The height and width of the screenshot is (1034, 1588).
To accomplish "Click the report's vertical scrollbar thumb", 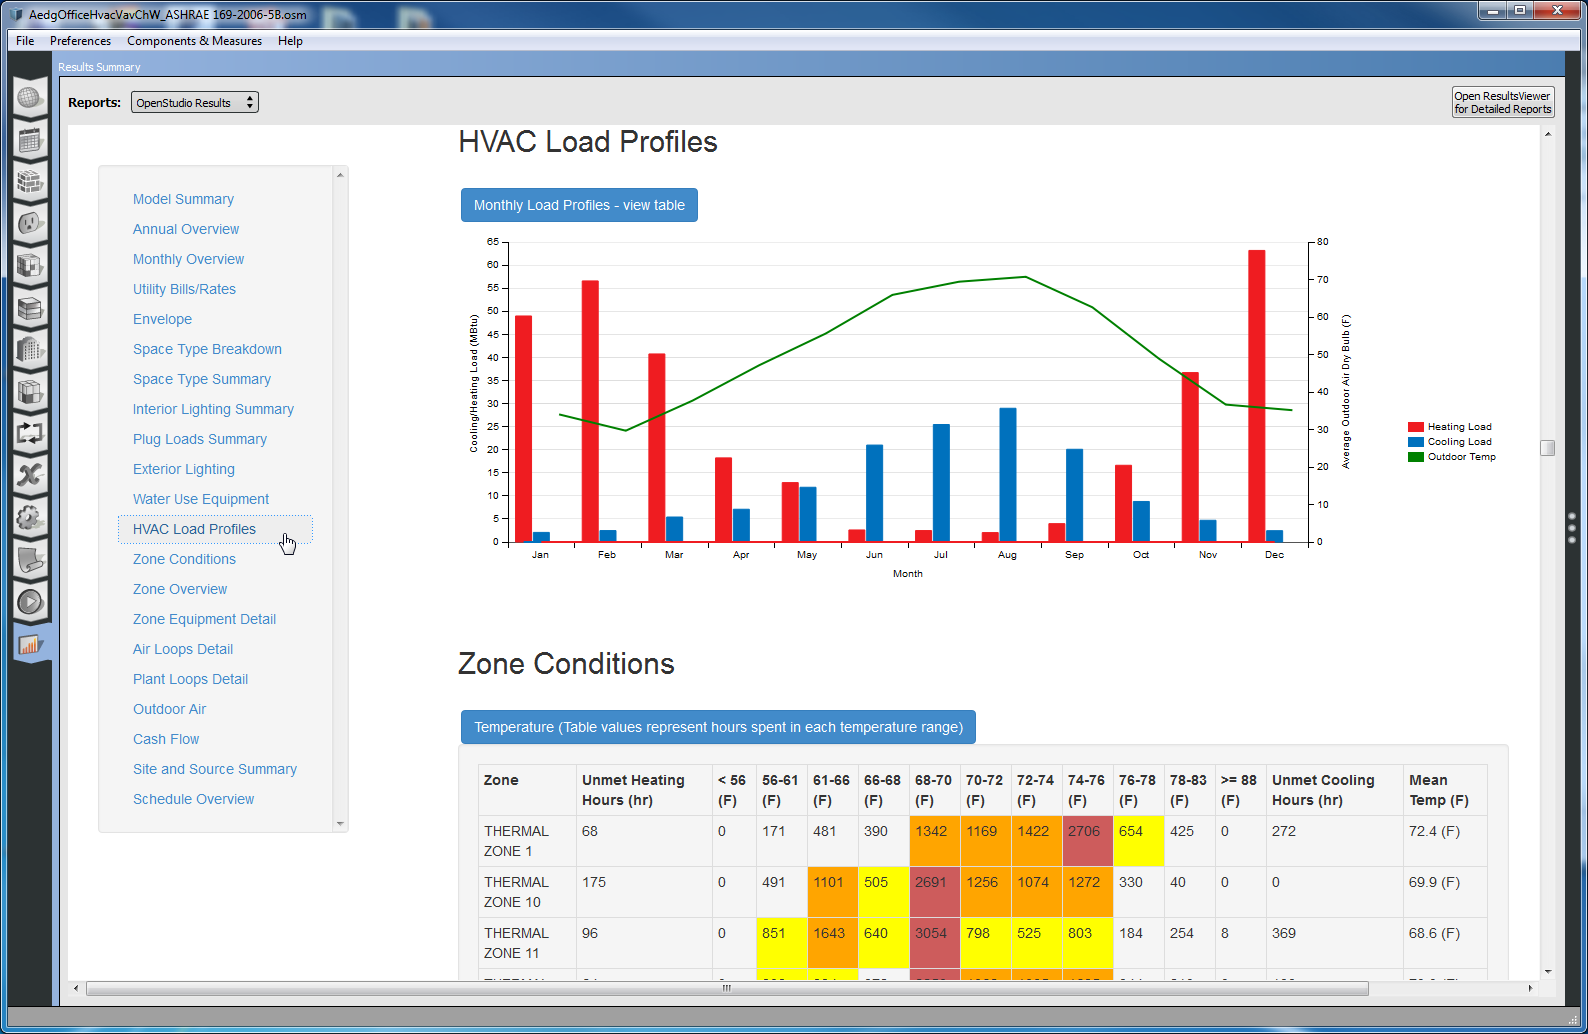I will coord(1547,448).
